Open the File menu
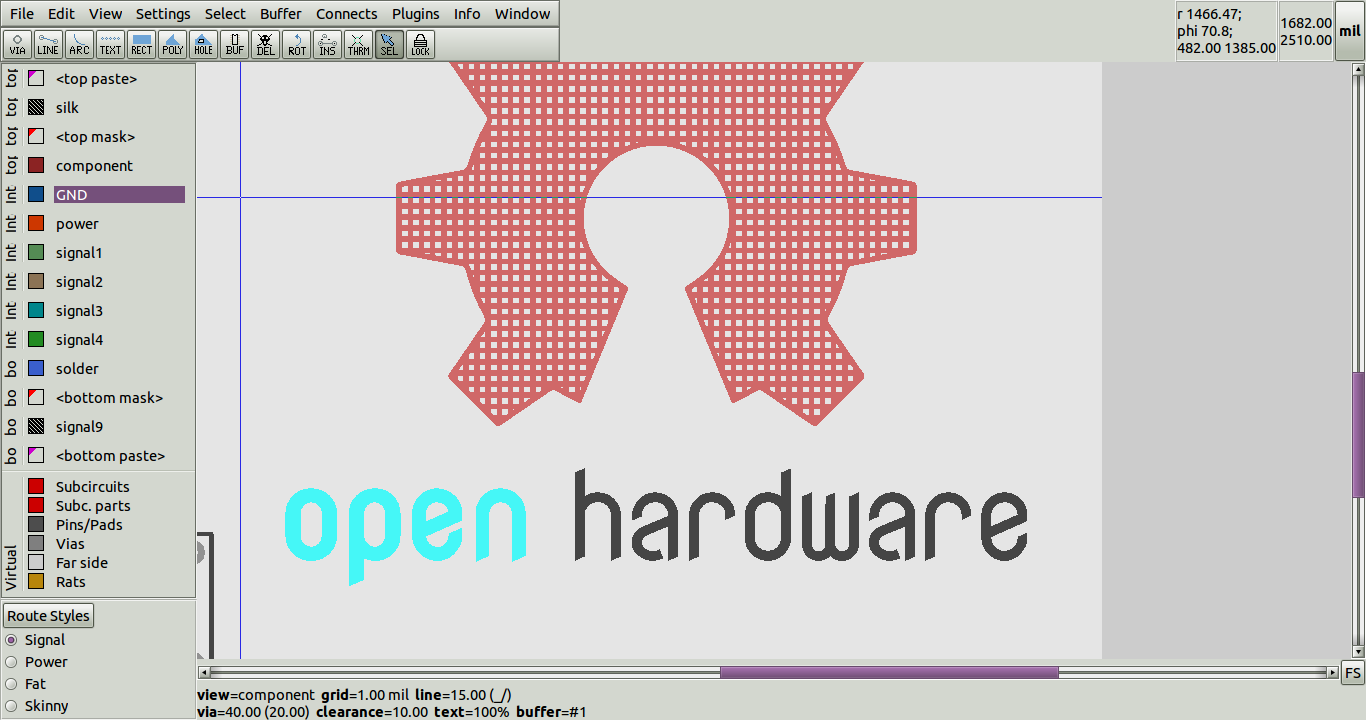 [x=22, y=14]
